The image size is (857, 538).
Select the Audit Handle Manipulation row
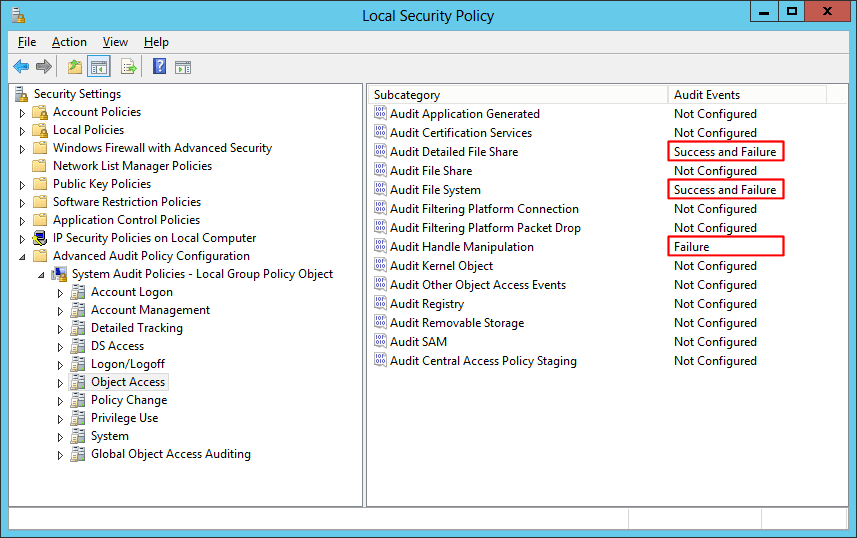461,247
